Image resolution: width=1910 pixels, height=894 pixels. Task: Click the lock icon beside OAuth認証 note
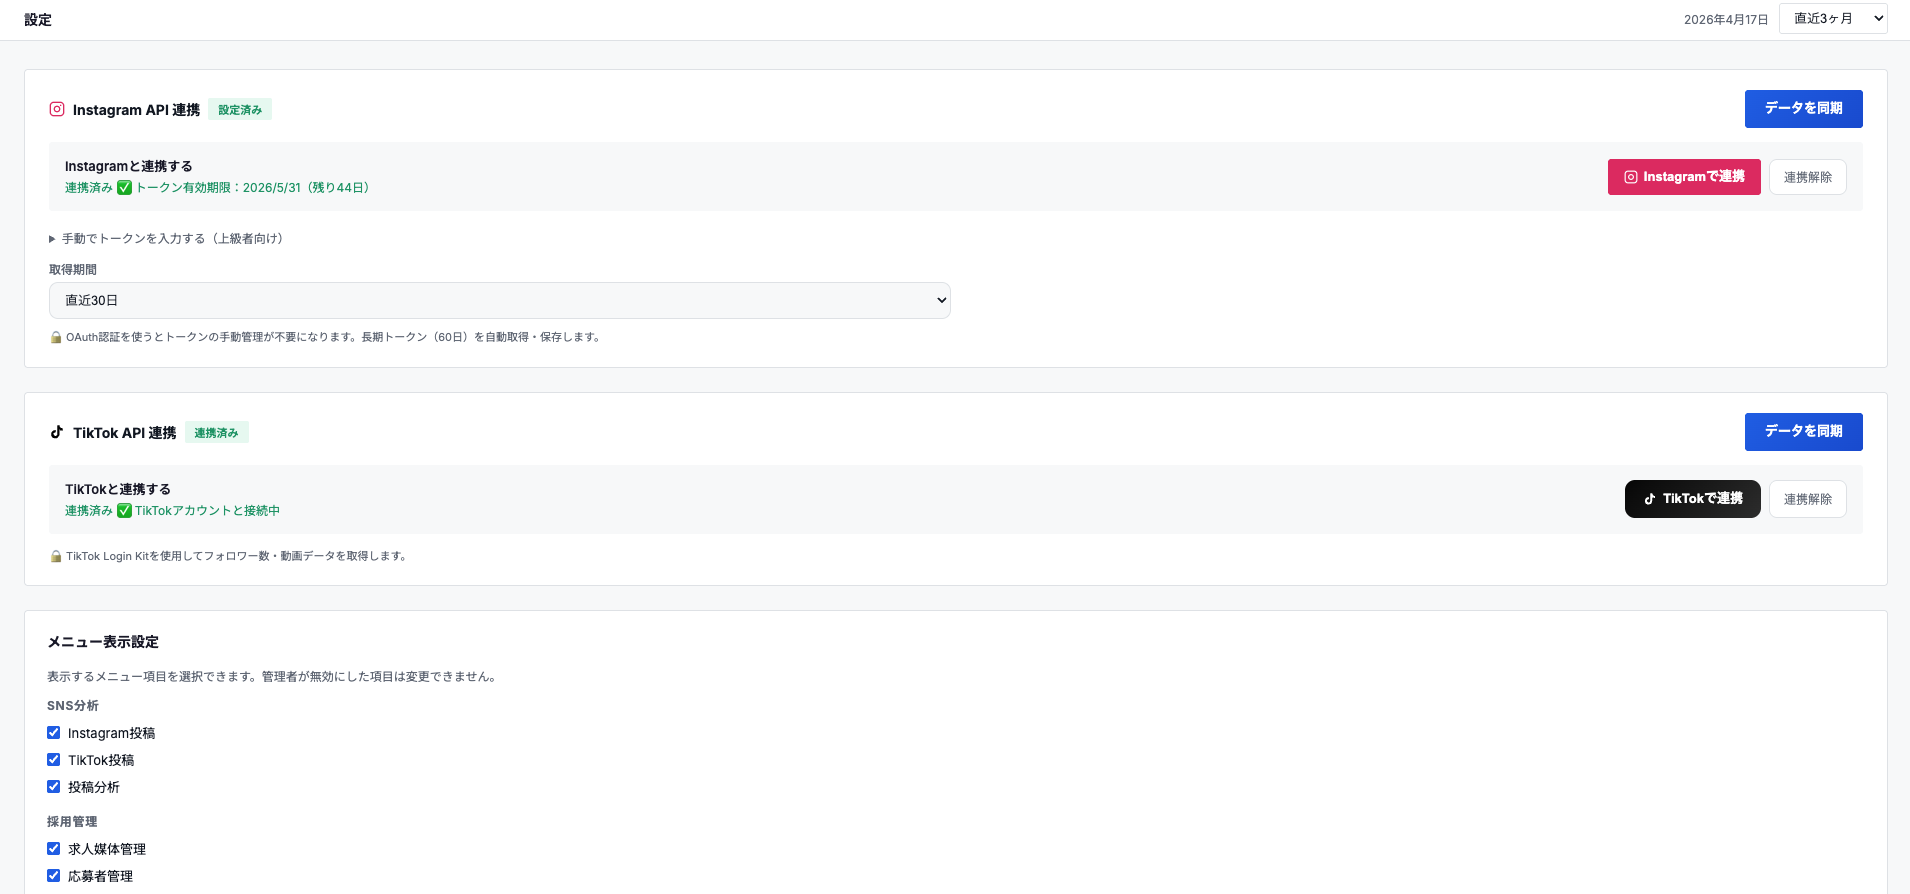(x=56, y=338)
